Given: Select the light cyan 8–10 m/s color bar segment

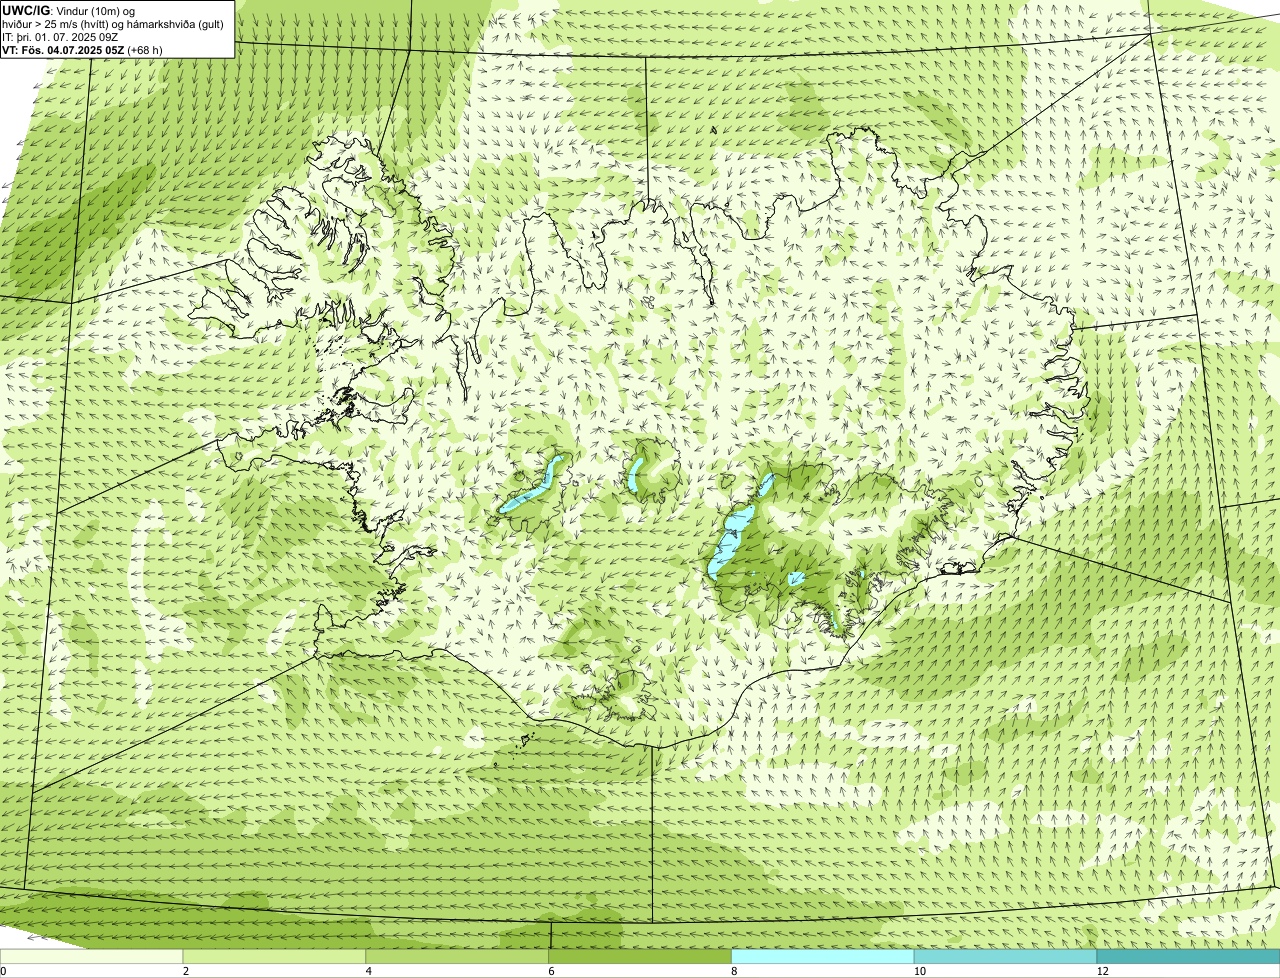Looking at the screenshot, I should tap(823, 956).
